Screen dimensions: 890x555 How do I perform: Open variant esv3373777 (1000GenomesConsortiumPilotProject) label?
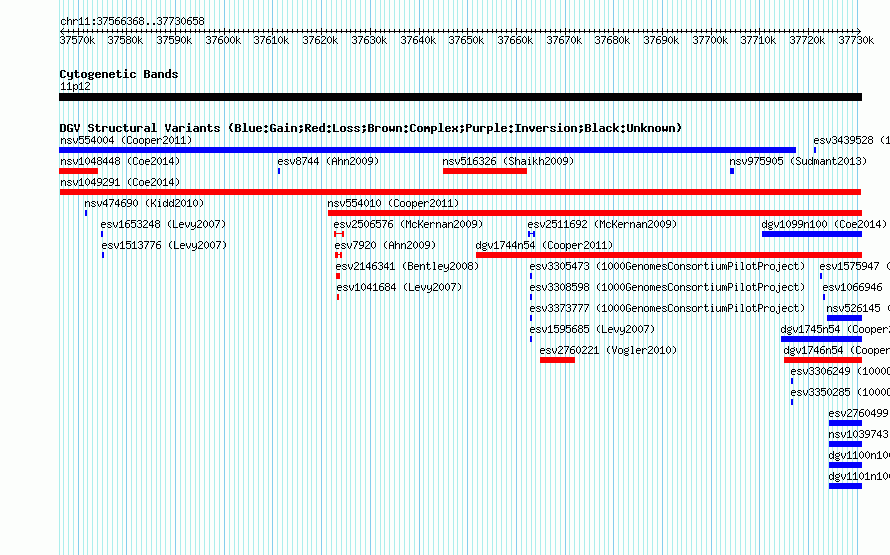(668, 308)
